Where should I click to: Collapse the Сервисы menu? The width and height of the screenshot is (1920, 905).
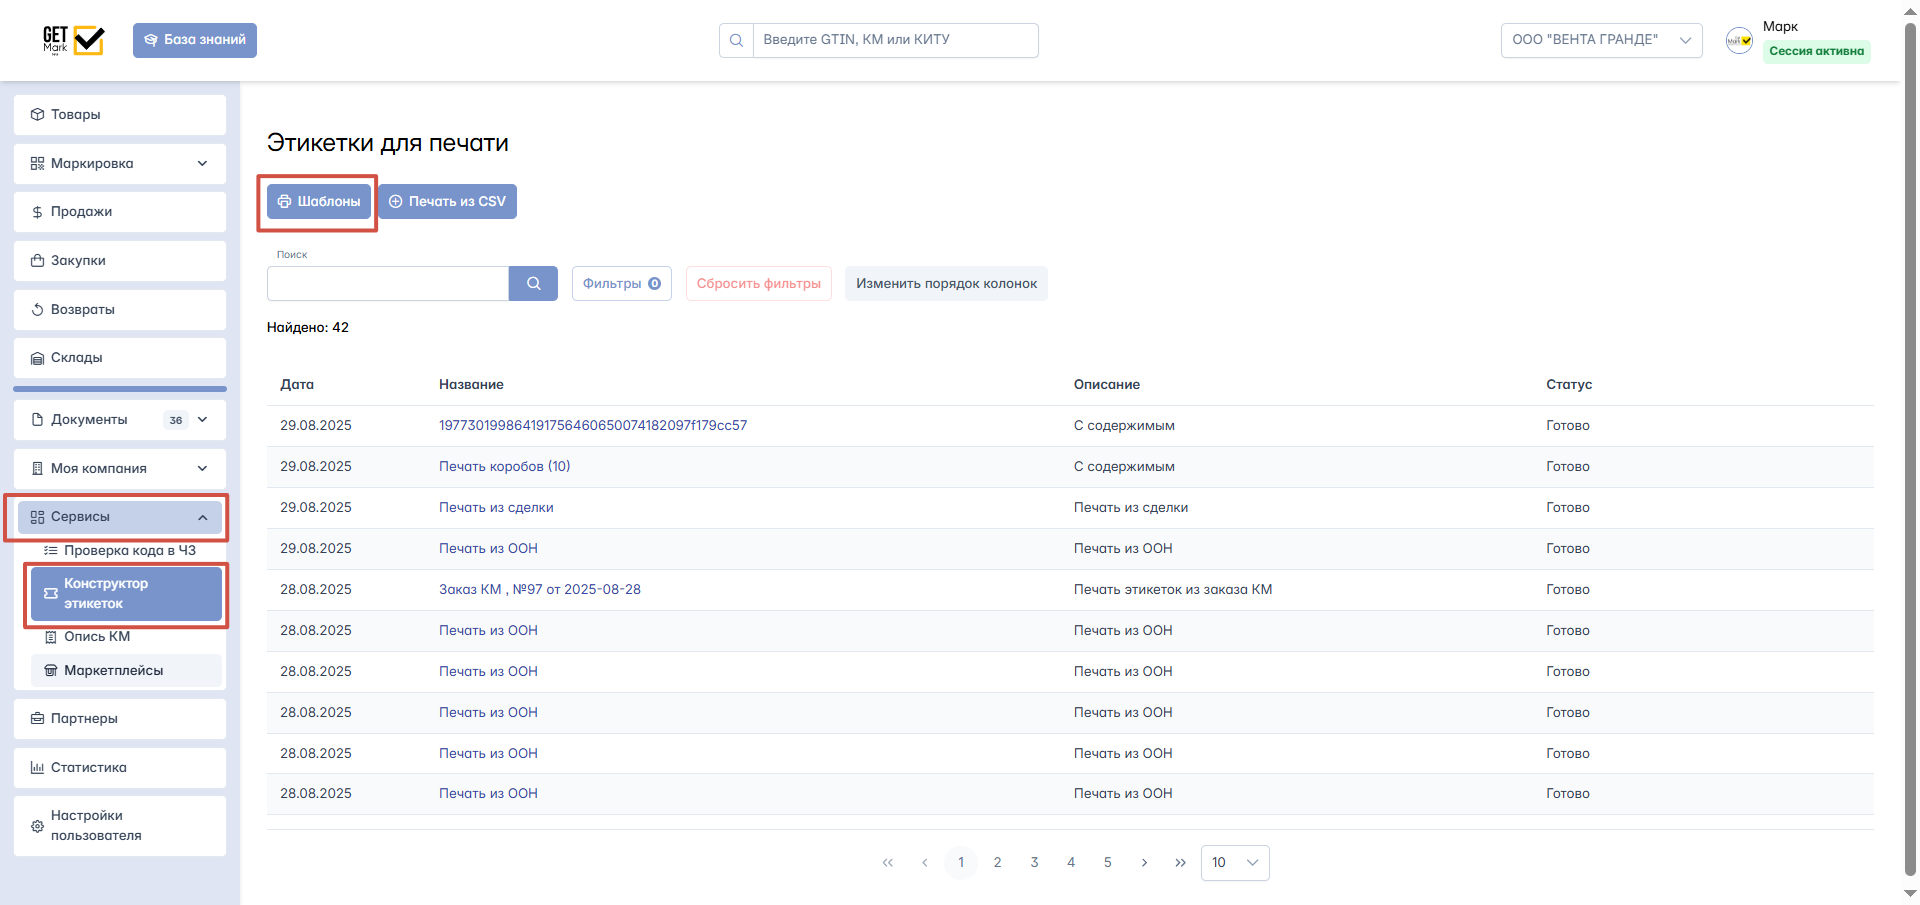(120, 517)
